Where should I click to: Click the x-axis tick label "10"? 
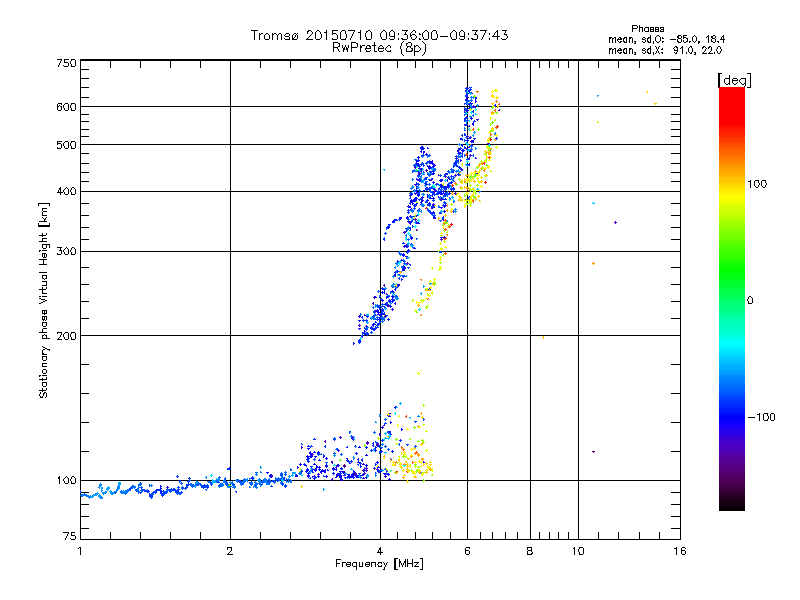(x=578, y=551)
